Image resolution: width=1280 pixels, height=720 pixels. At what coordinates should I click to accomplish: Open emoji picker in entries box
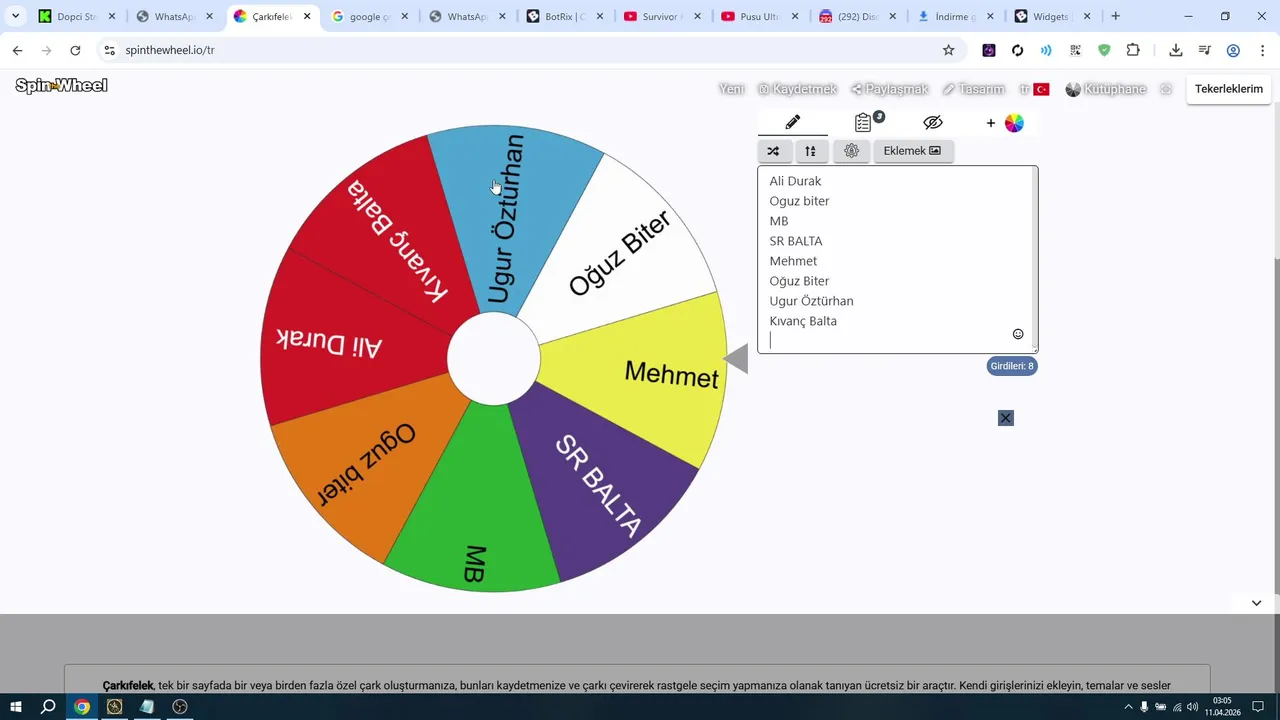point(1018,334)
